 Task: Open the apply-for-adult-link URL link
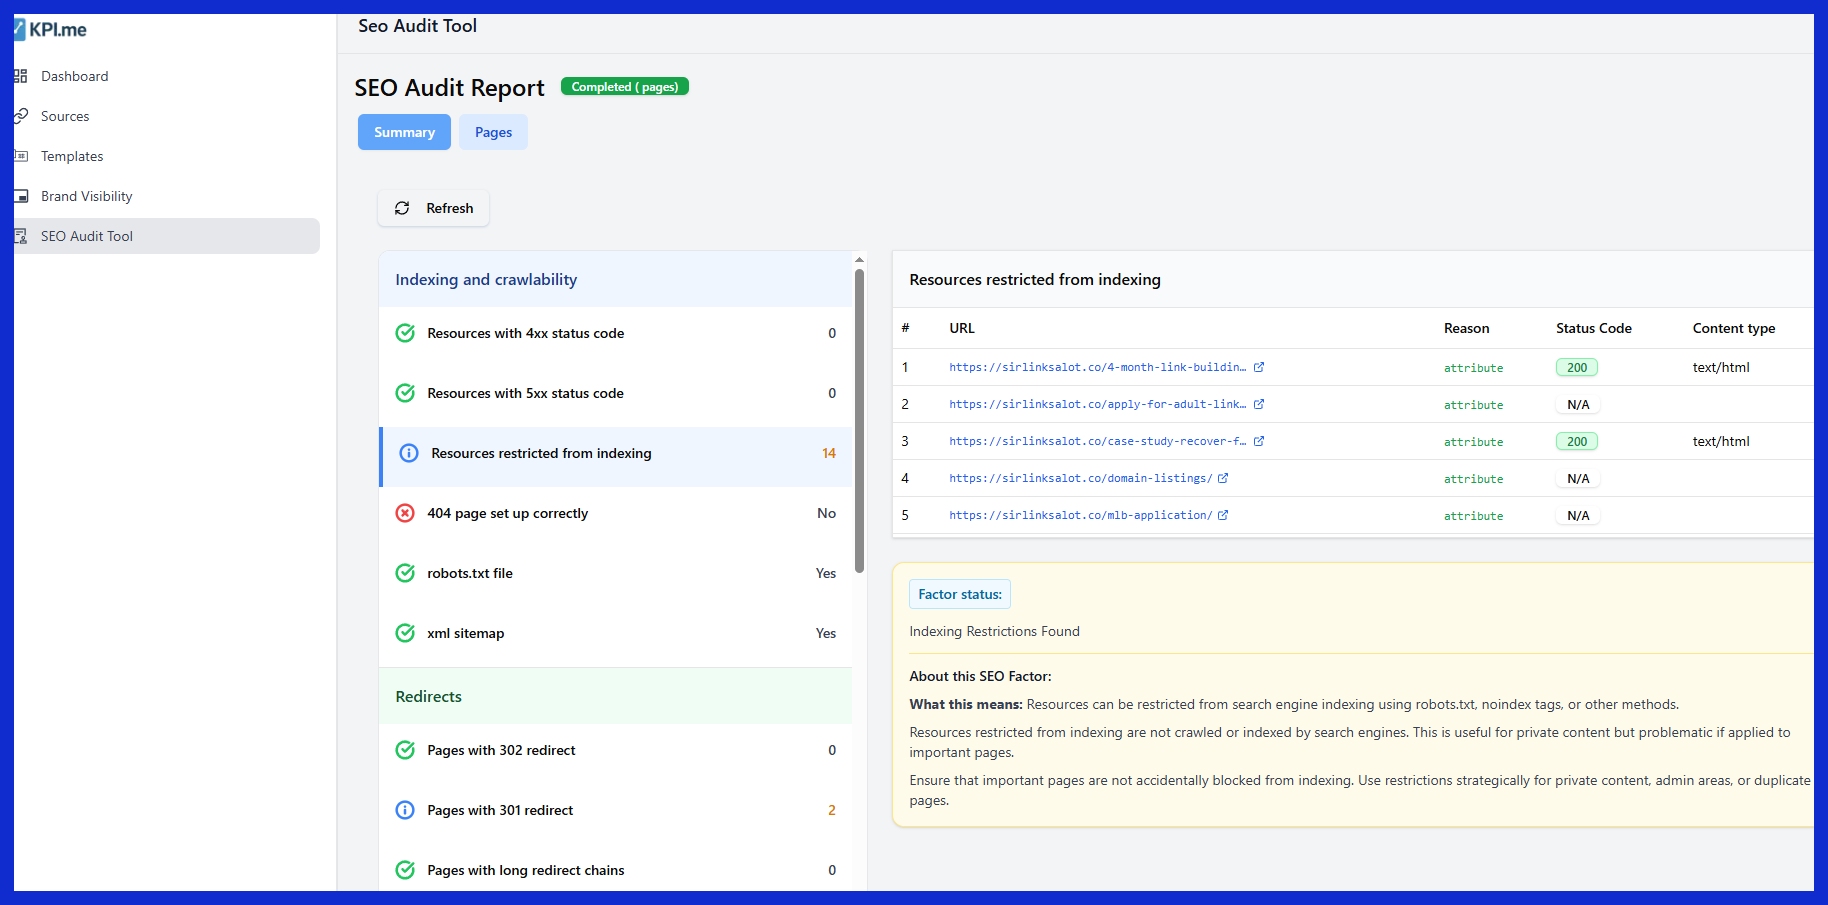pyautogui.click(x=1097, y=404)
